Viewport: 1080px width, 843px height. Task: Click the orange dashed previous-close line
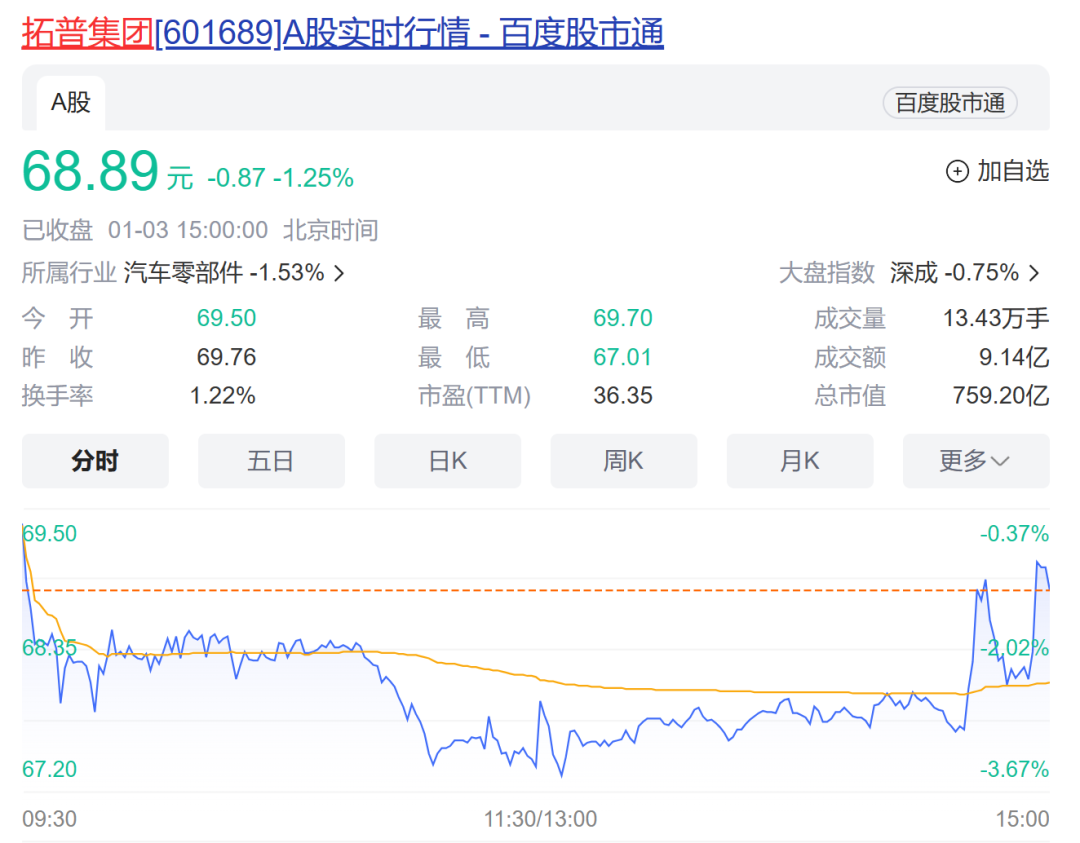pyautogui.click(x=536, y=590)
